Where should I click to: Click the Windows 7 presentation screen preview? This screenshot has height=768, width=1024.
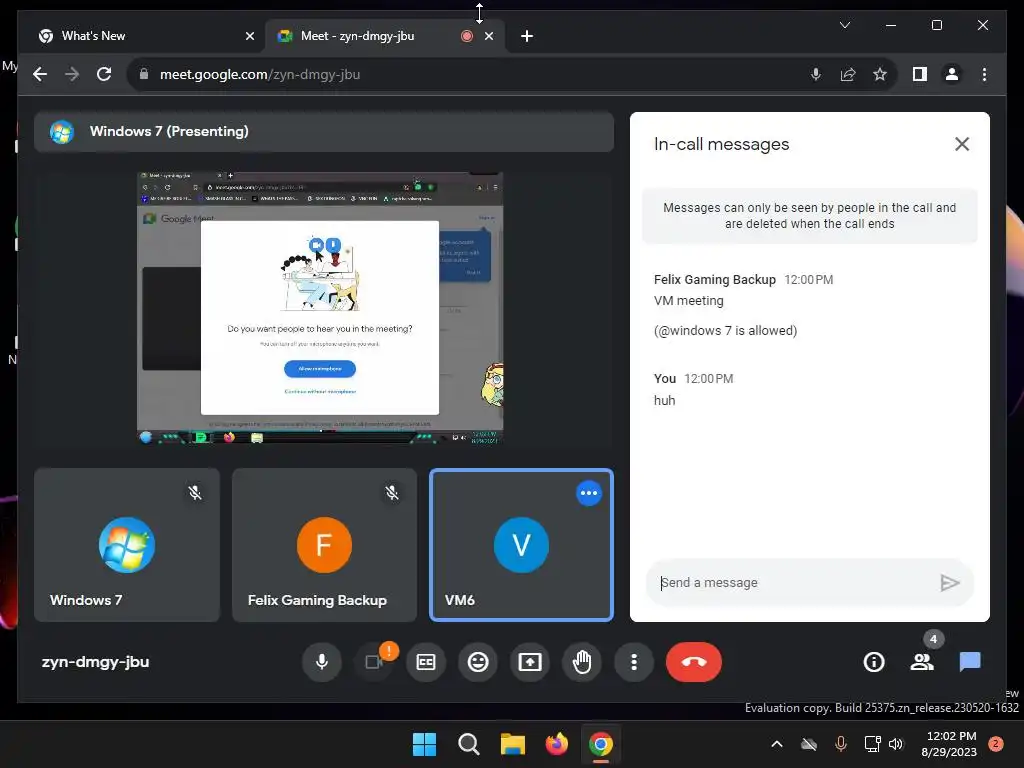320,308
